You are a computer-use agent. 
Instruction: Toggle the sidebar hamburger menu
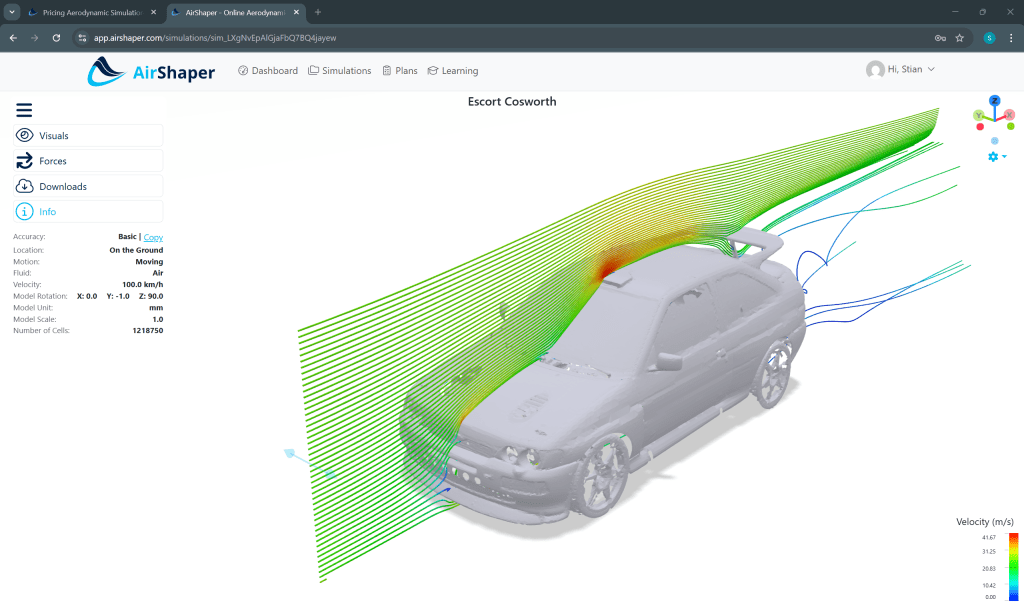[x=23, y=110]
